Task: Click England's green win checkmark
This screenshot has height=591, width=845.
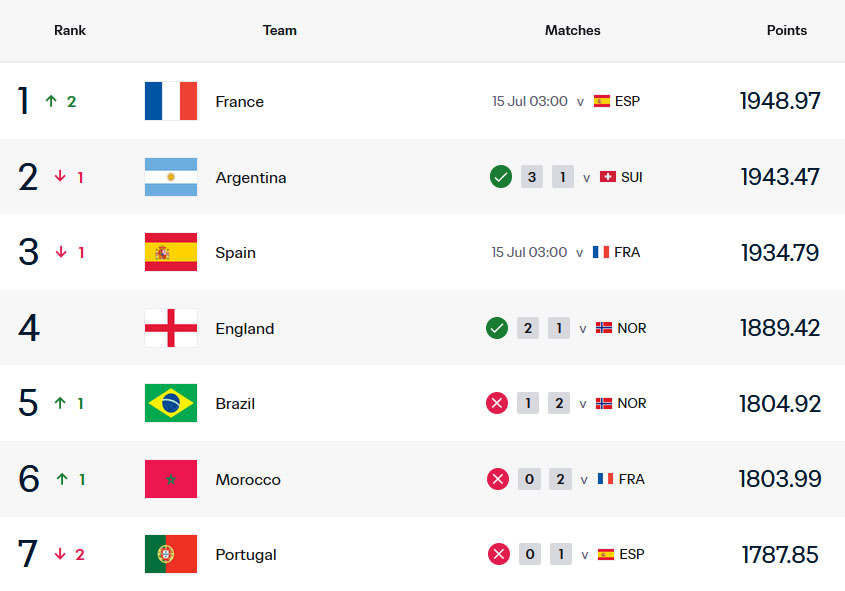Action: click(497, 328)
